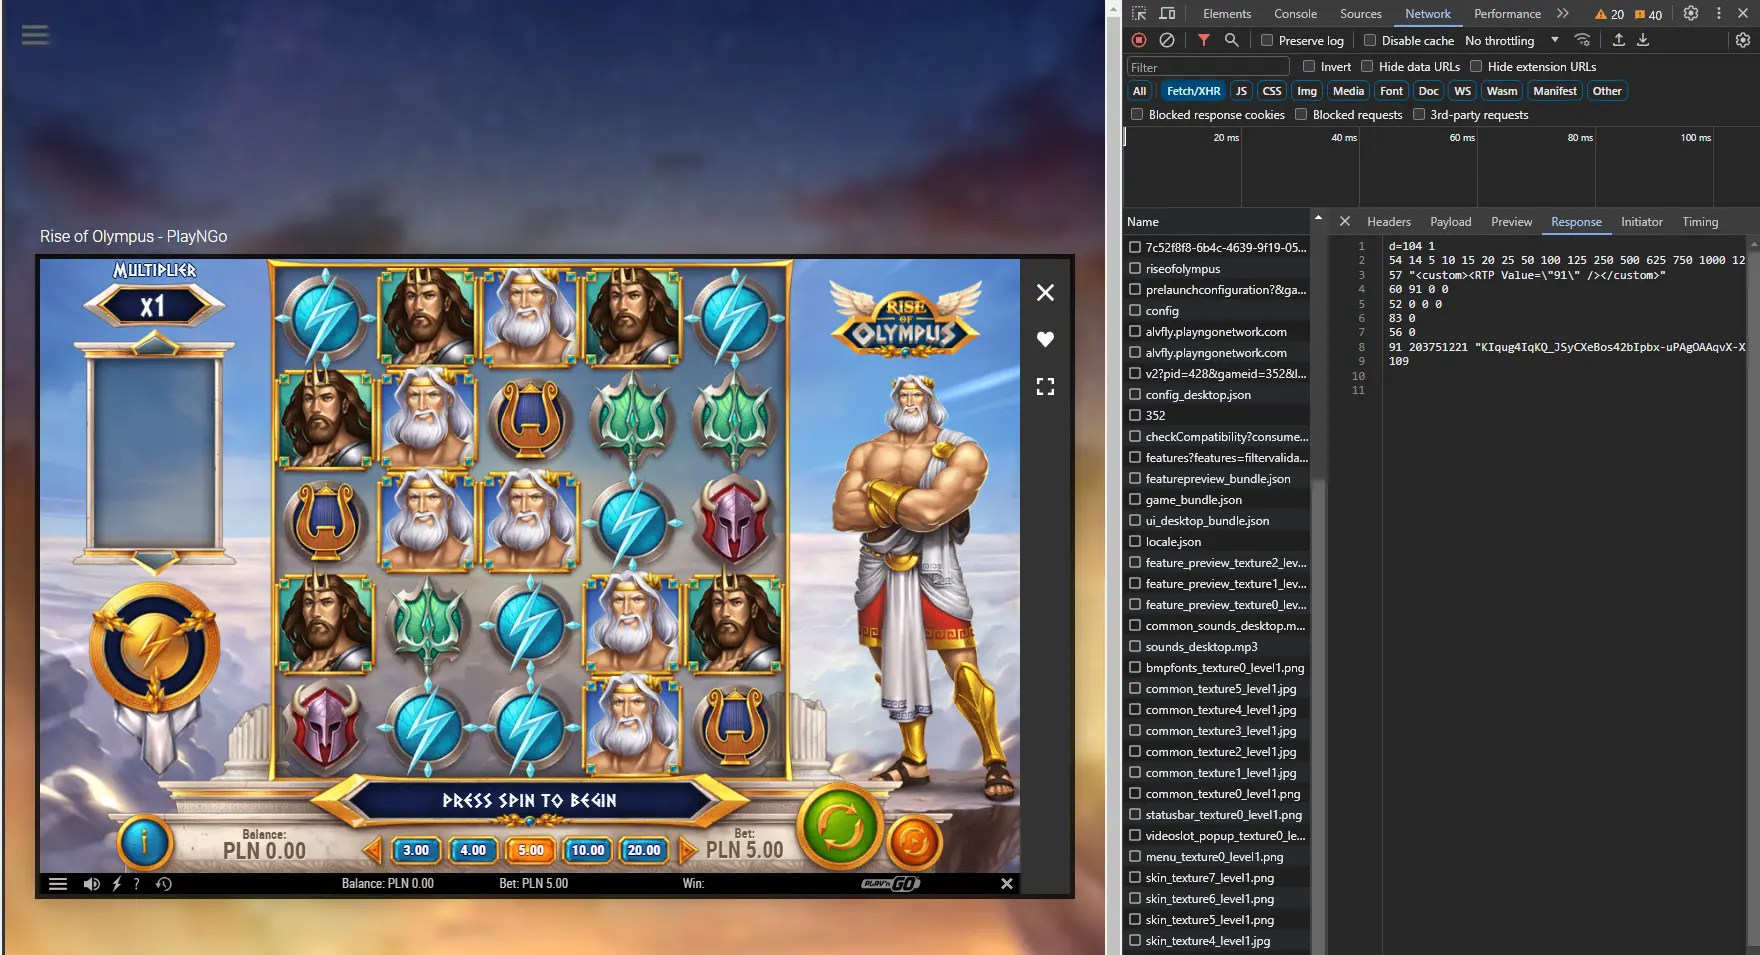Check Hide data URLs
The height and width of the screenshot is (955, 1760).
[x=1367, y=67]
